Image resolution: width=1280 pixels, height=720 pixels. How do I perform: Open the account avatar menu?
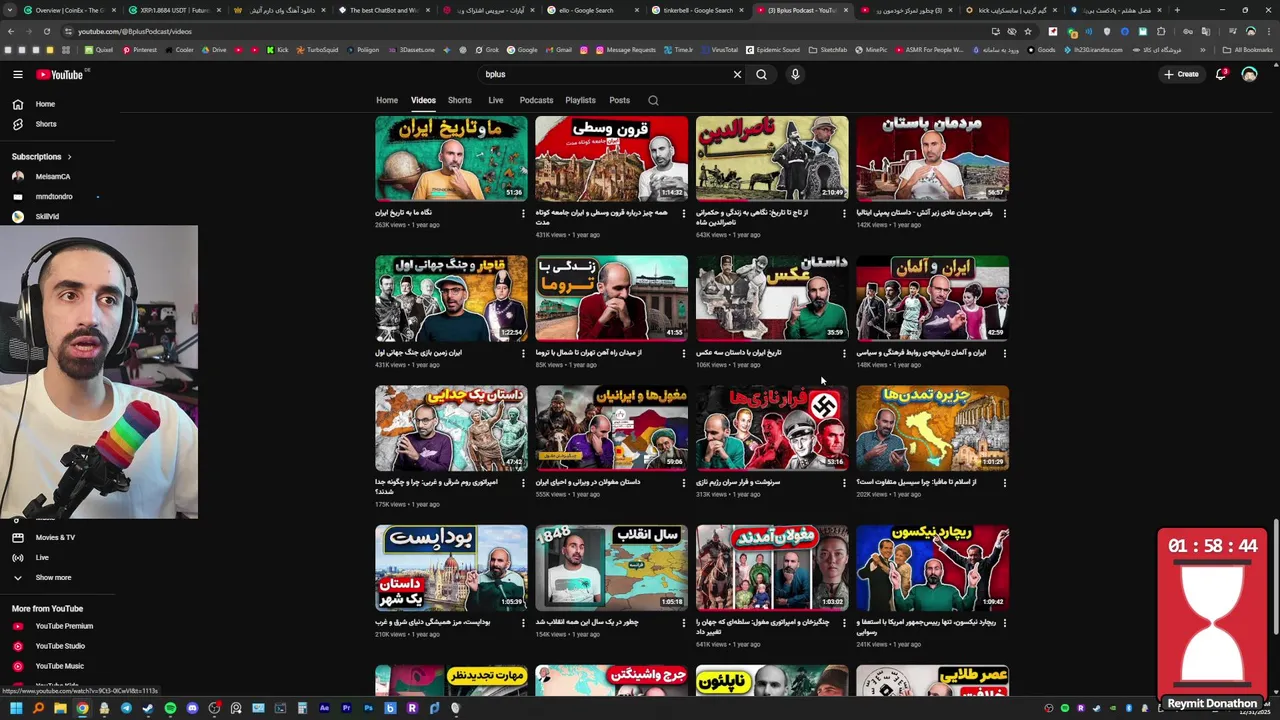tap(1249, 74)
